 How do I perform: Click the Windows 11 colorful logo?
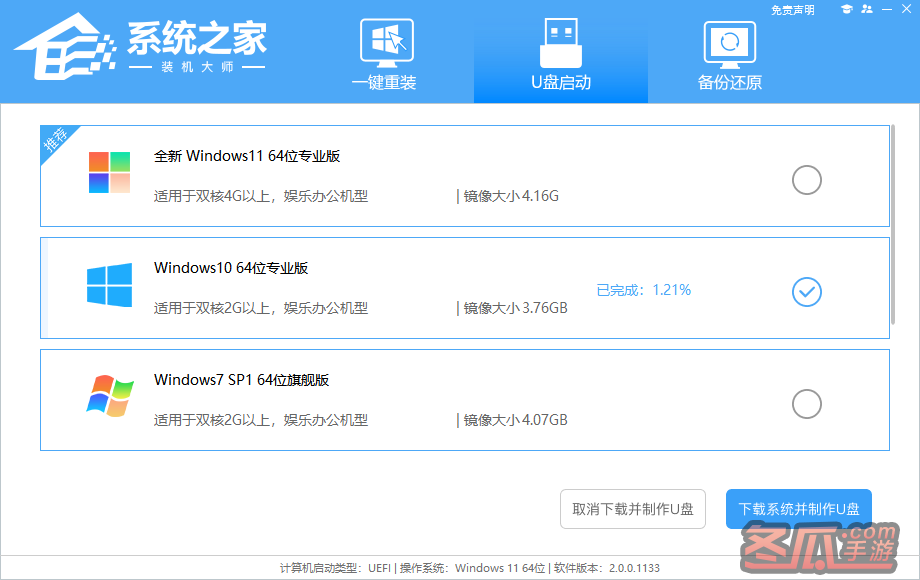pyautogui.click(x=109, y=172)
